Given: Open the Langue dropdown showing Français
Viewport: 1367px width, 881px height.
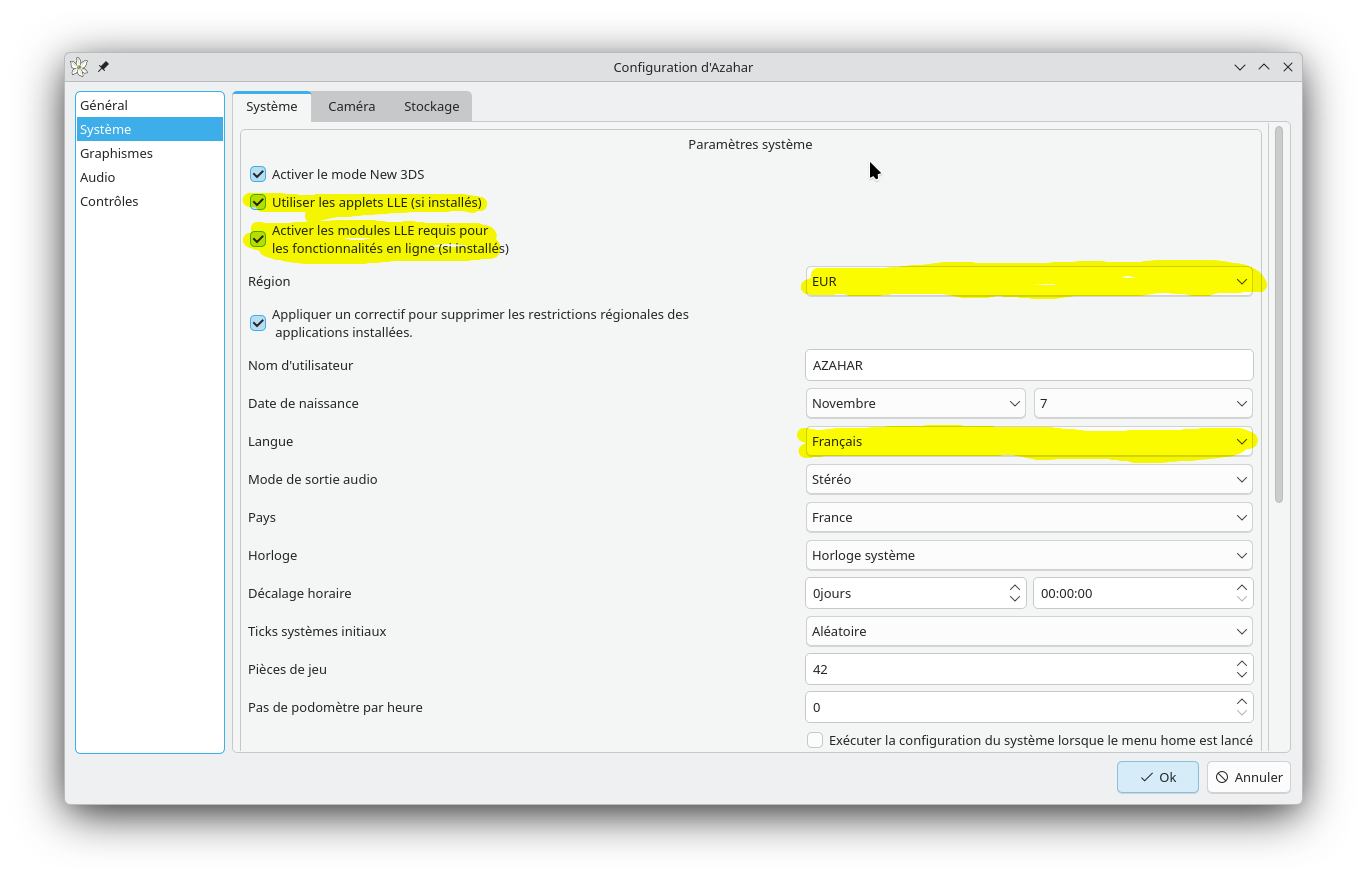Looking at the screenshot, I should [1029, 441].
